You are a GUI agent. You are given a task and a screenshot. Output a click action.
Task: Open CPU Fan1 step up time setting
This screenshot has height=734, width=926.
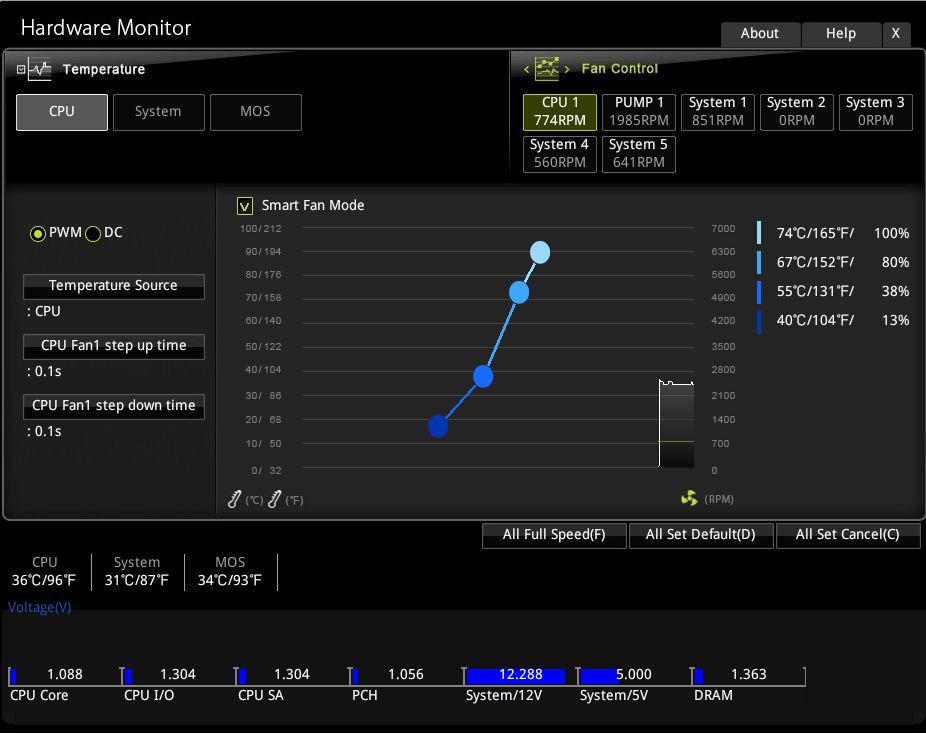(113, 346)
